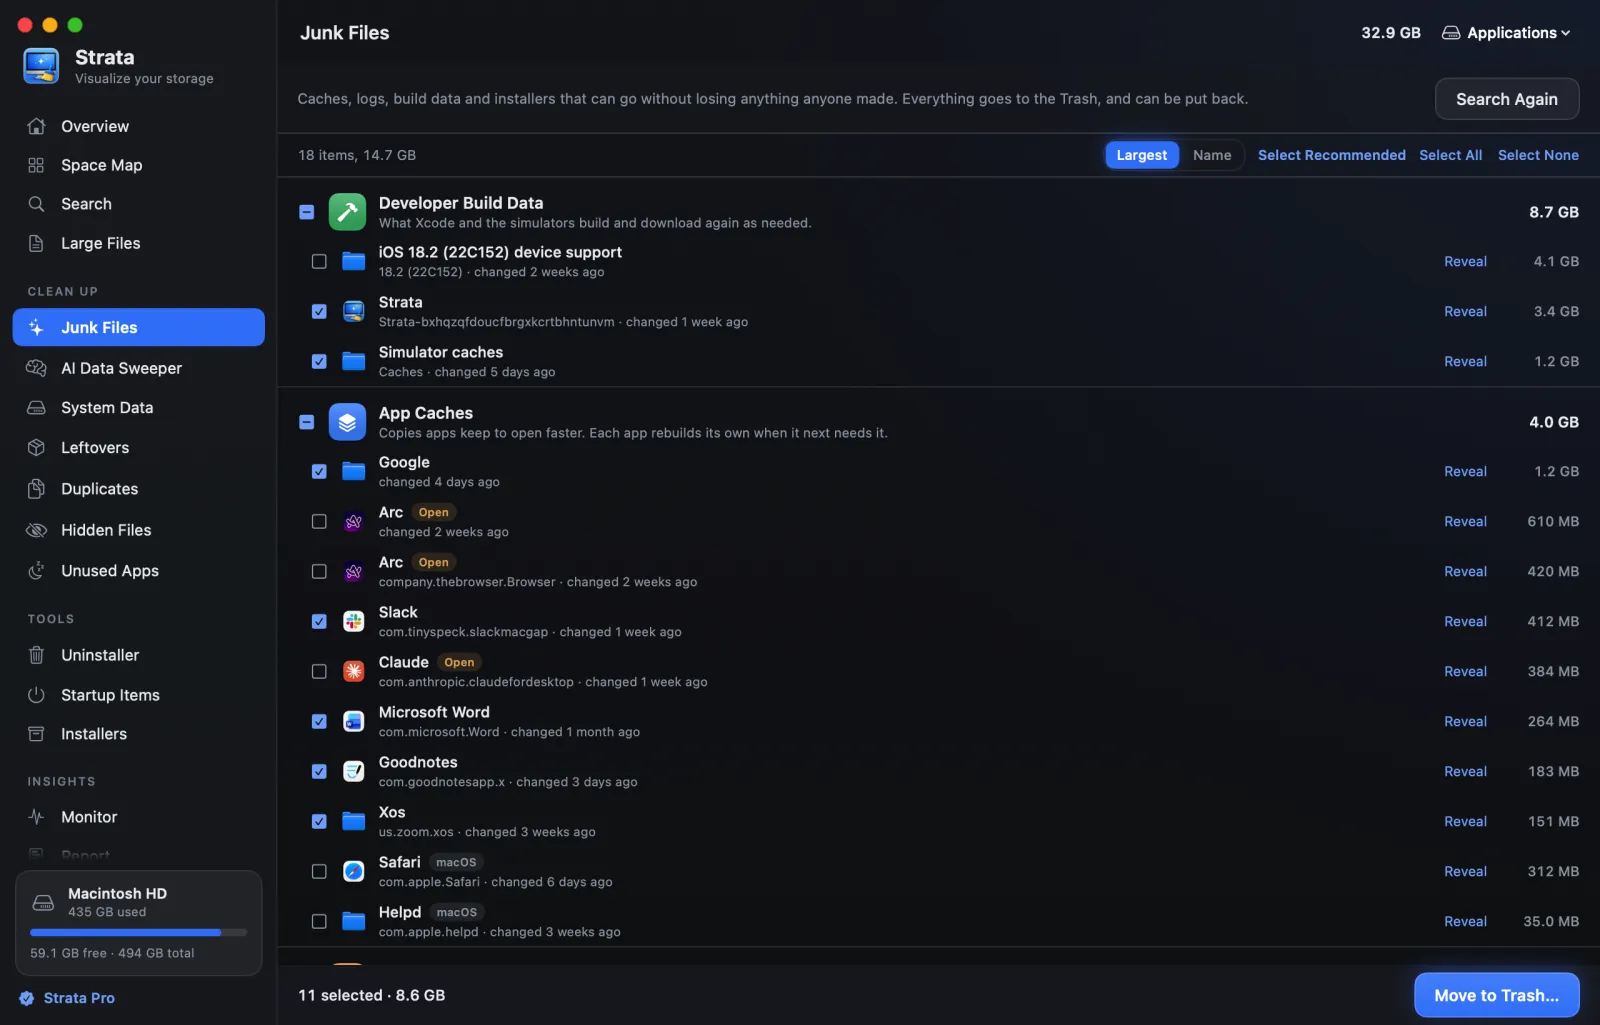1600x1025 pixels.
Task: Click the Arc icon in company.thebrowser.Browser row
Action: pyautogui.click(x=354, y=572)
